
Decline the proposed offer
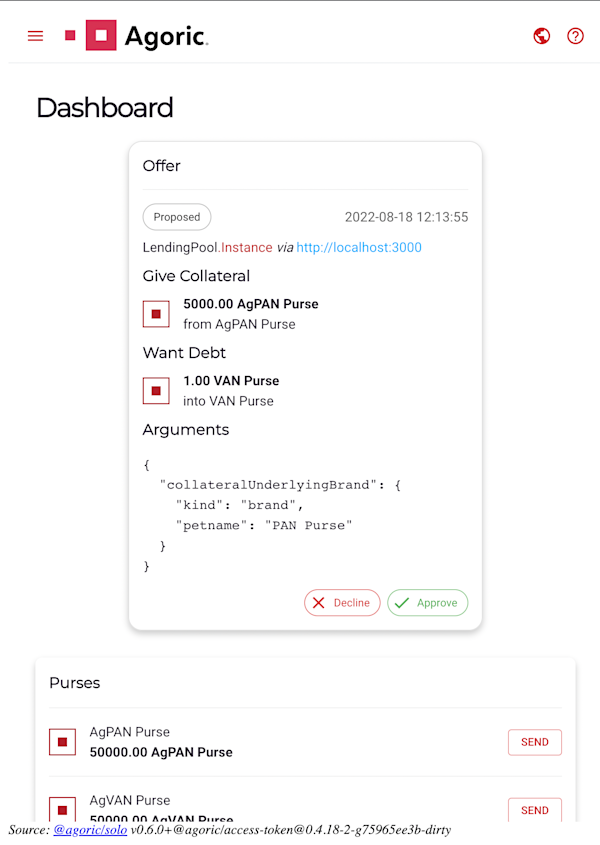pyautogui.click(x=342, y=602)
